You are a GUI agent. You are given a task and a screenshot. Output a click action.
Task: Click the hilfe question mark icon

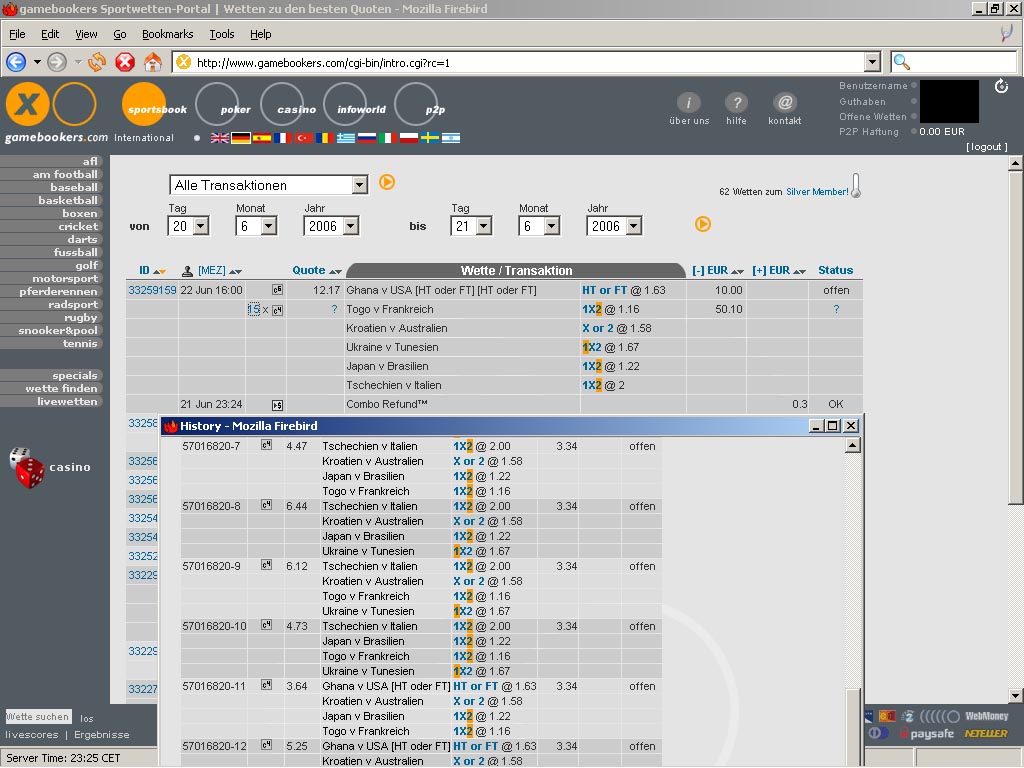point(737,103)
